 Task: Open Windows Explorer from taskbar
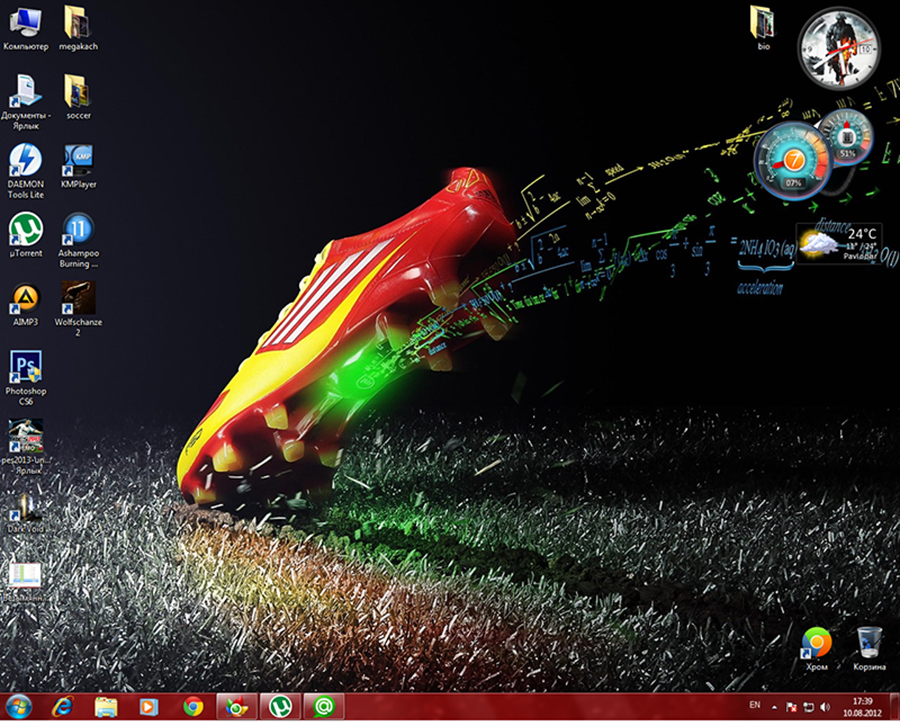pyautogui.click(x=106, y=707)
